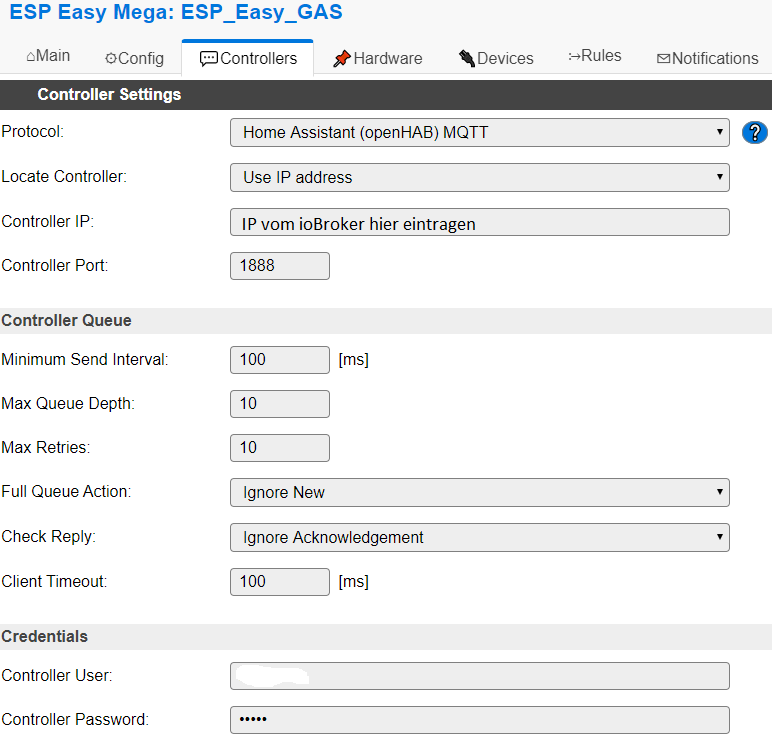Go to the Devices tab
772x735 pixels.
(496, 58)
